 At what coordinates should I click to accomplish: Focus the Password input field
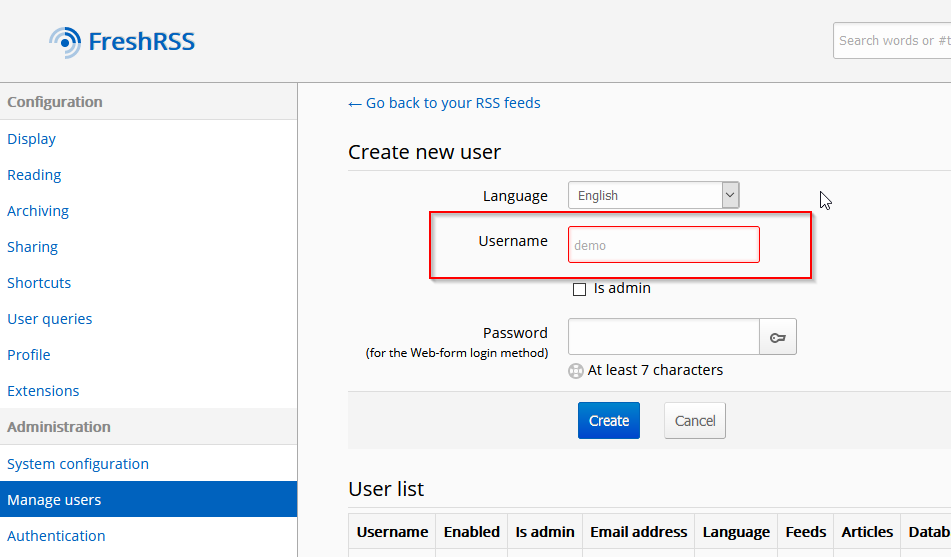(664, 337)
